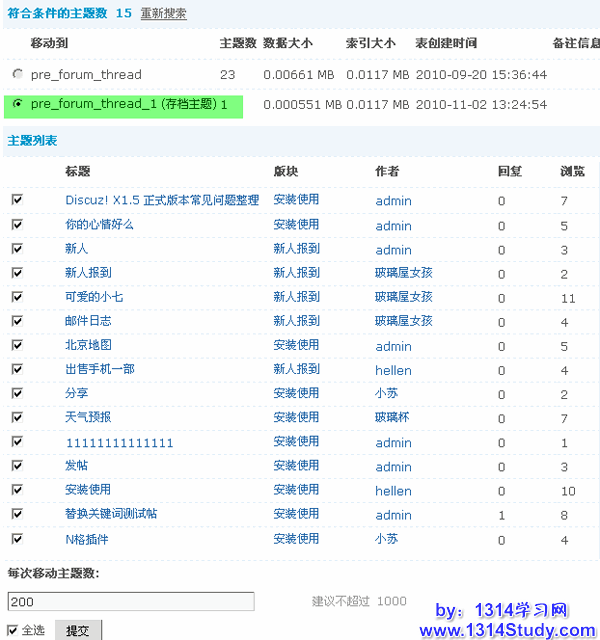Open author 玻璃杯 for 天气预报 thread
The width and height of the screenshot is (600, 640).
pyautogui.click(x=392, y=418)
